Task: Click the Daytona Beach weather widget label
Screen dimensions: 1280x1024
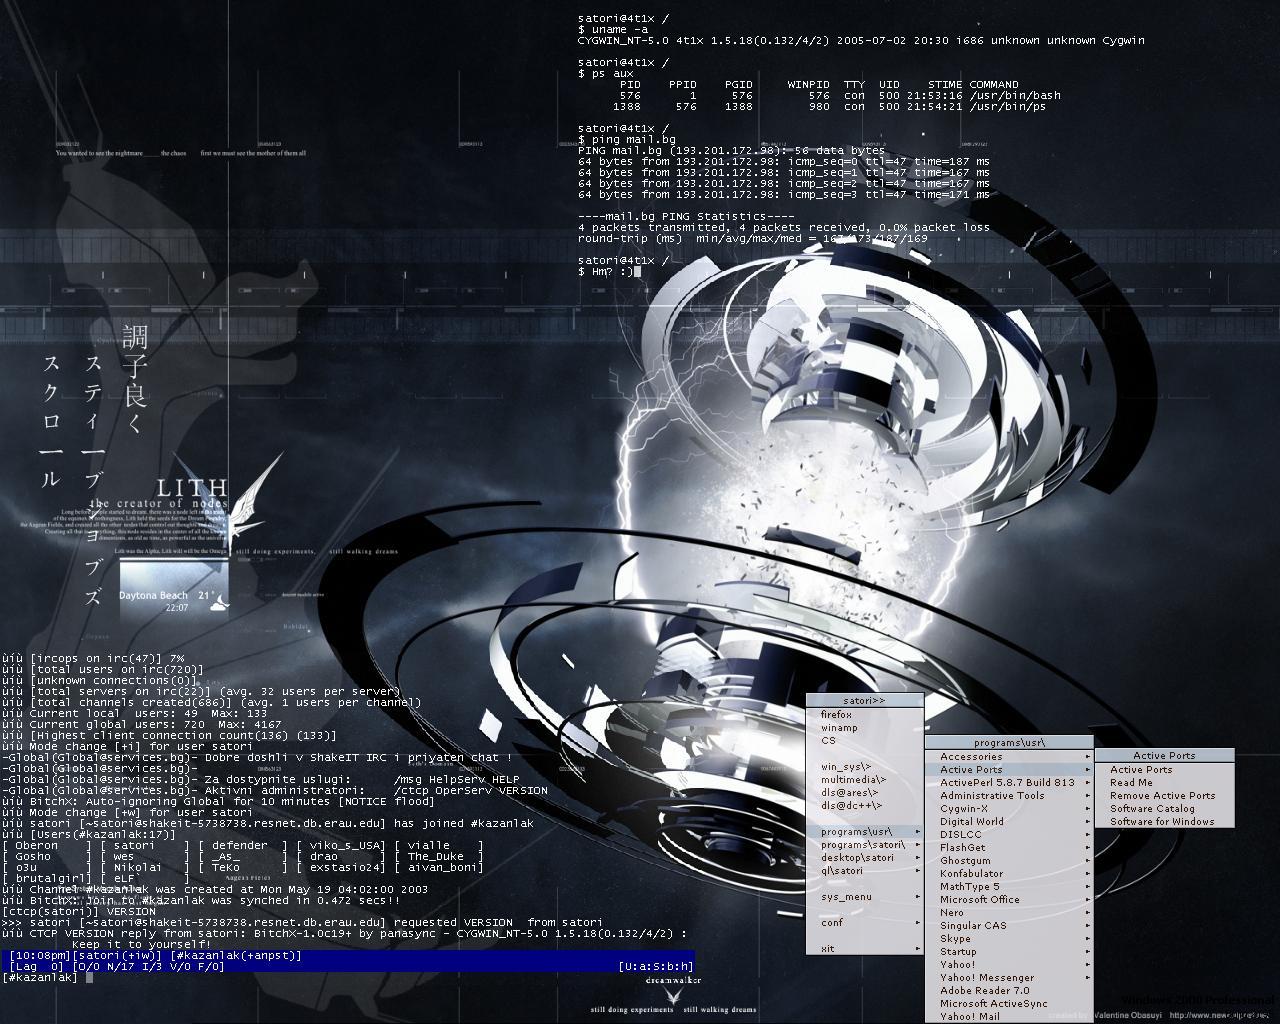Action: pos(153,596)
